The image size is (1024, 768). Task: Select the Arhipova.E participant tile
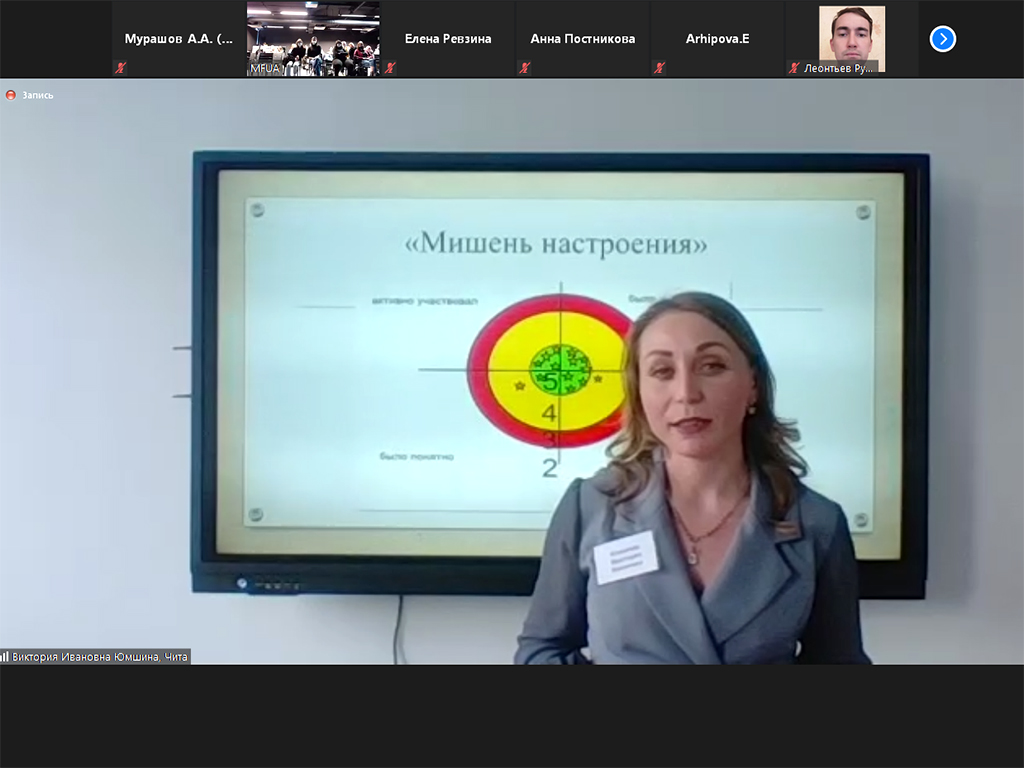pyautogui.click(x=717, y=39)
